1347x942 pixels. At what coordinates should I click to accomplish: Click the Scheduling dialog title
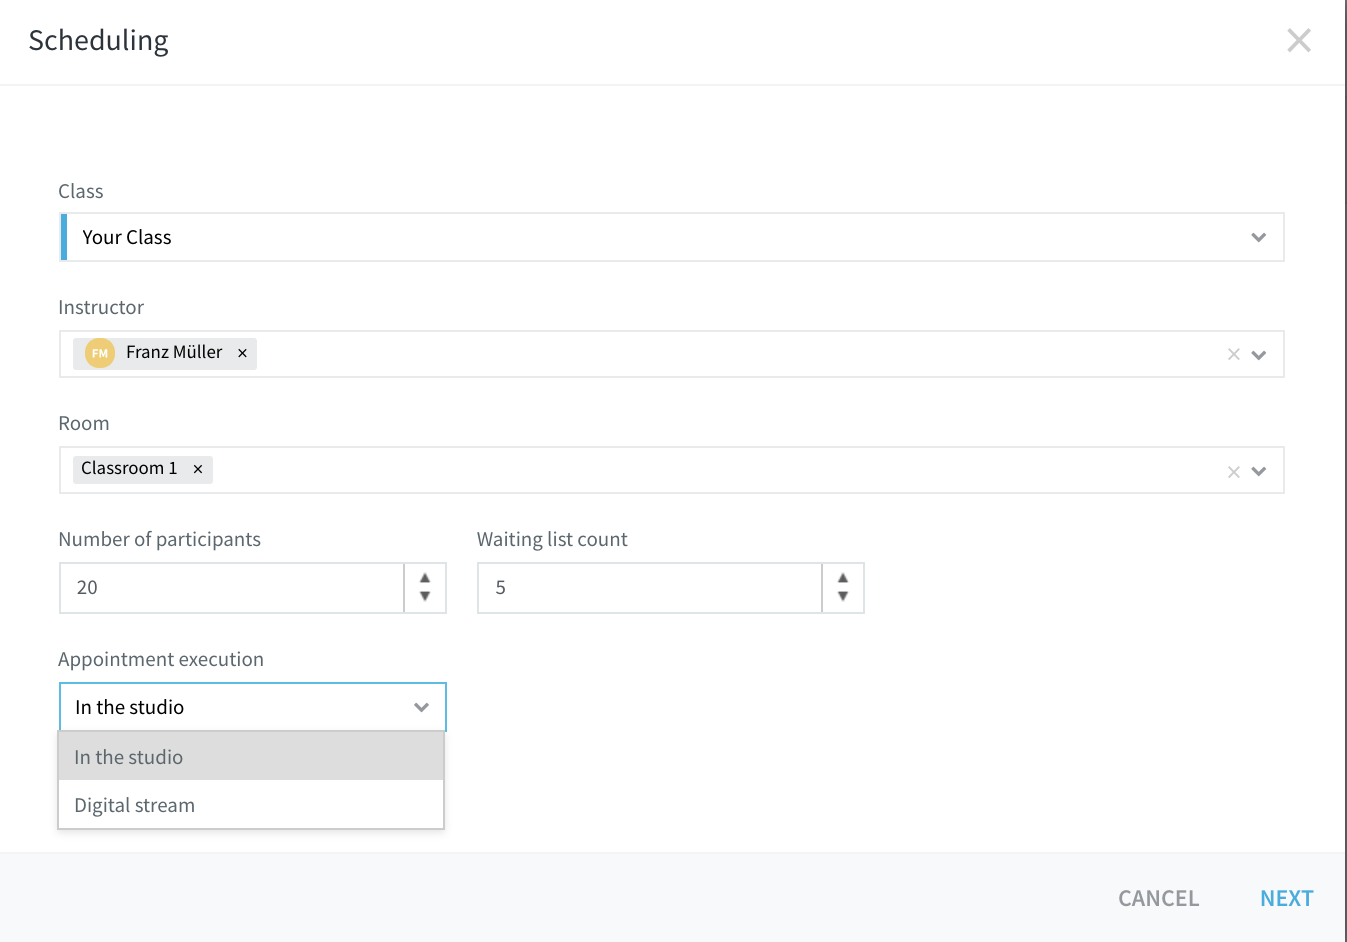(99, 40)
